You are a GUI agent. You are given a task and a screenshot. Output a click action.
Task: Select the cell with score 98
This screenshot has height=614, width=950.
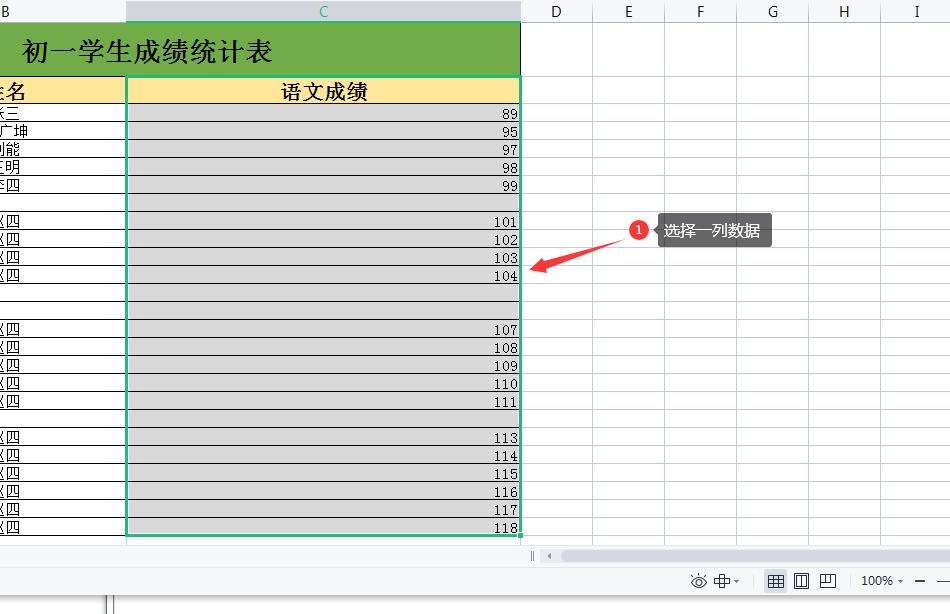pos(324,167)
